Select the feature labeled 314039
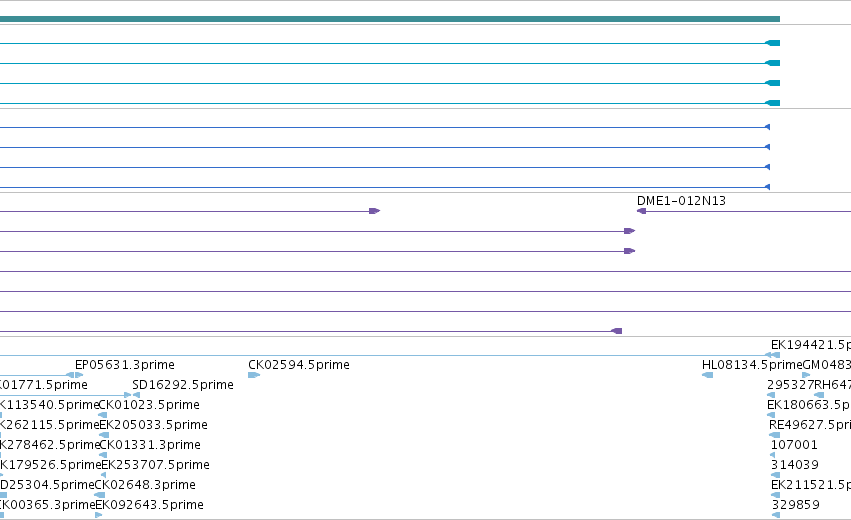The width and height of the screenshot is (851, 520). (x=795, y=465)
